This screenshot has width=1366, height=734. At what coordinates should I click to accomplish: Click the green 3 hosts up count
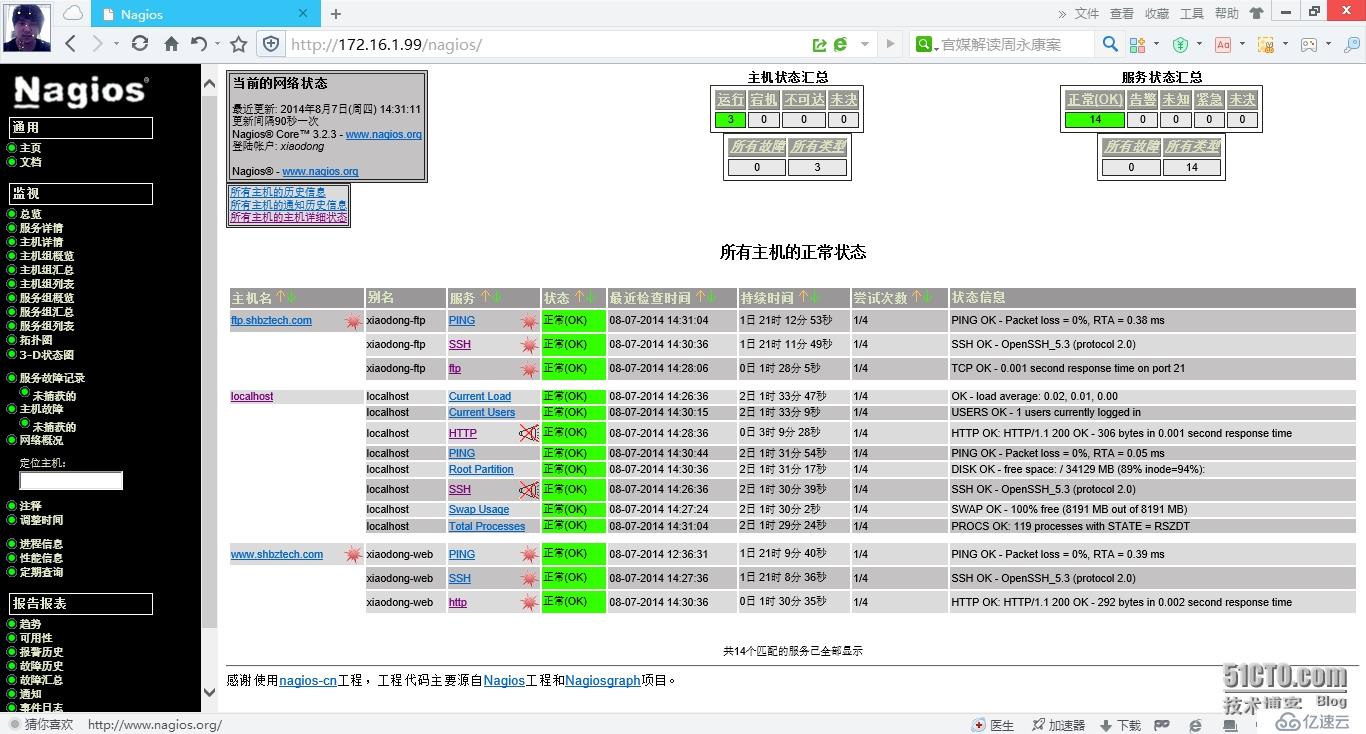pyautogui.click(x=731, y=119)
